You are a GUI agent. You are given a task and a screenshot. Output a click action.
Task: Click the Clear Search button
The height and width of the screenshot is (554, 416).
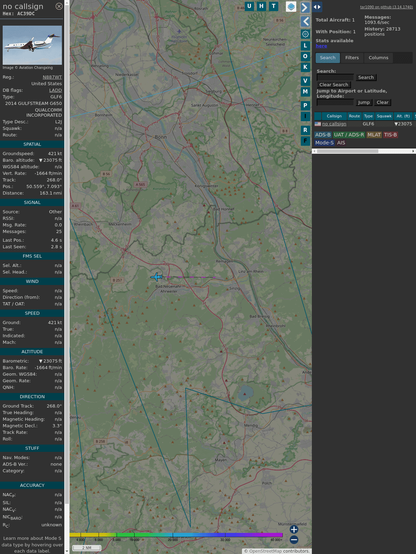click(333, 84)
